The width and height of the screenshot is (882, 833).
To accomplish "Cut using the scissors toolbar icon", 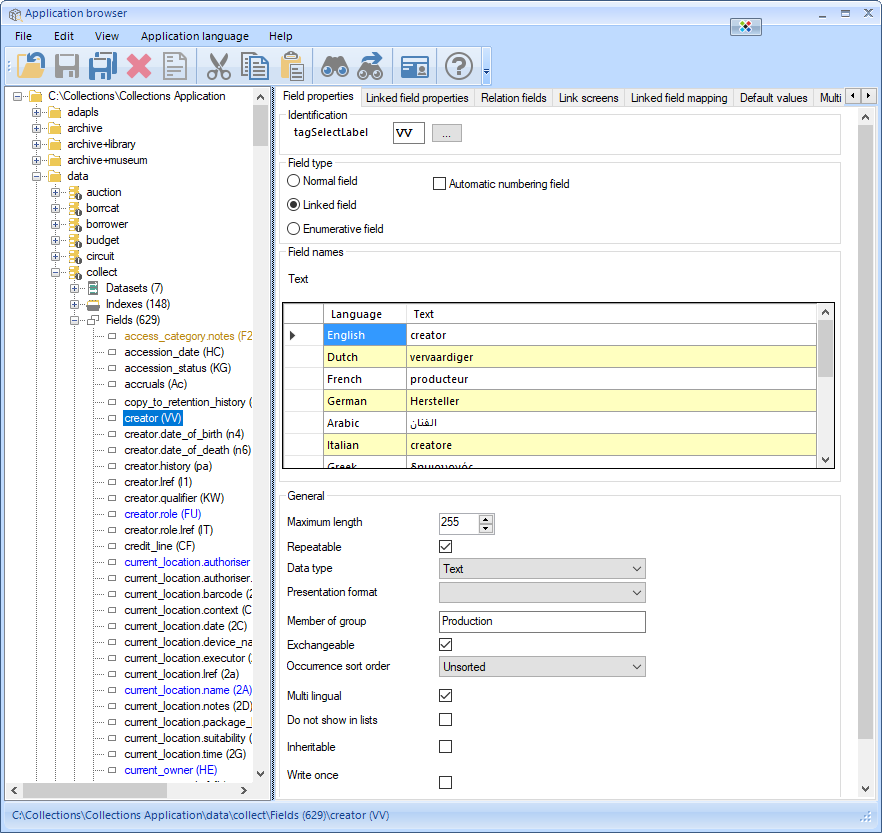I will coord(219,65).
